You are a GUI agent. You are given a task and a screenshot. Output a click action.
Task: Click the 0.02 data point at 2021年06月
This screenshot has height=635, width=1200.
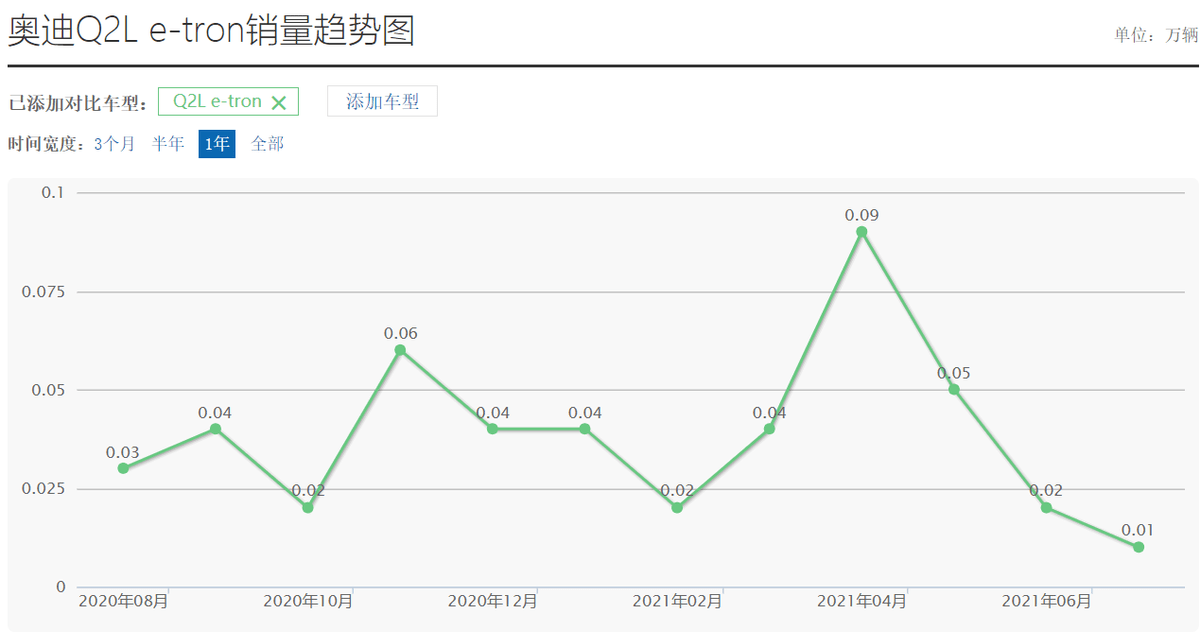click(x=1046, y=507)
